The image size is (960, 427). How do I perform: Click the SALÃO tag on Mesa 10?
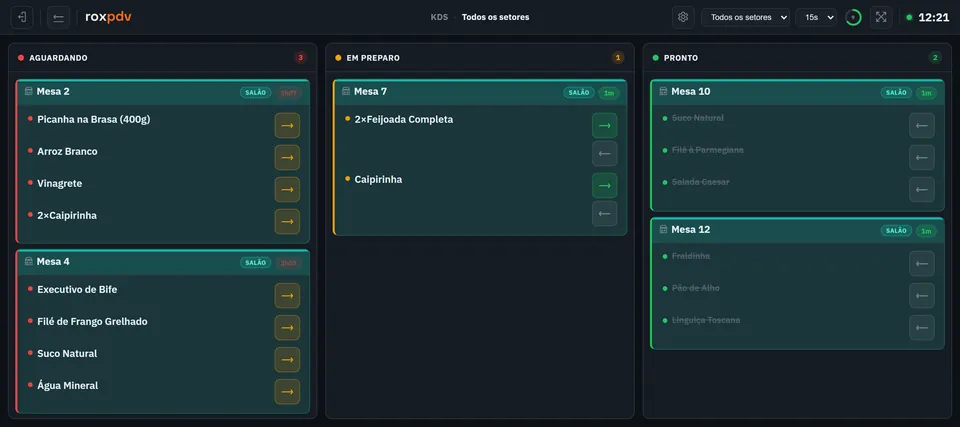(896, 93)
